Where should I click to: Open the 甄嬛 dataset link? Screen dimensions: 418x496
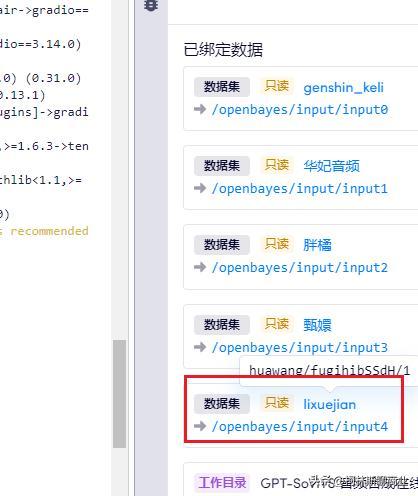click(x=317, y=325)
